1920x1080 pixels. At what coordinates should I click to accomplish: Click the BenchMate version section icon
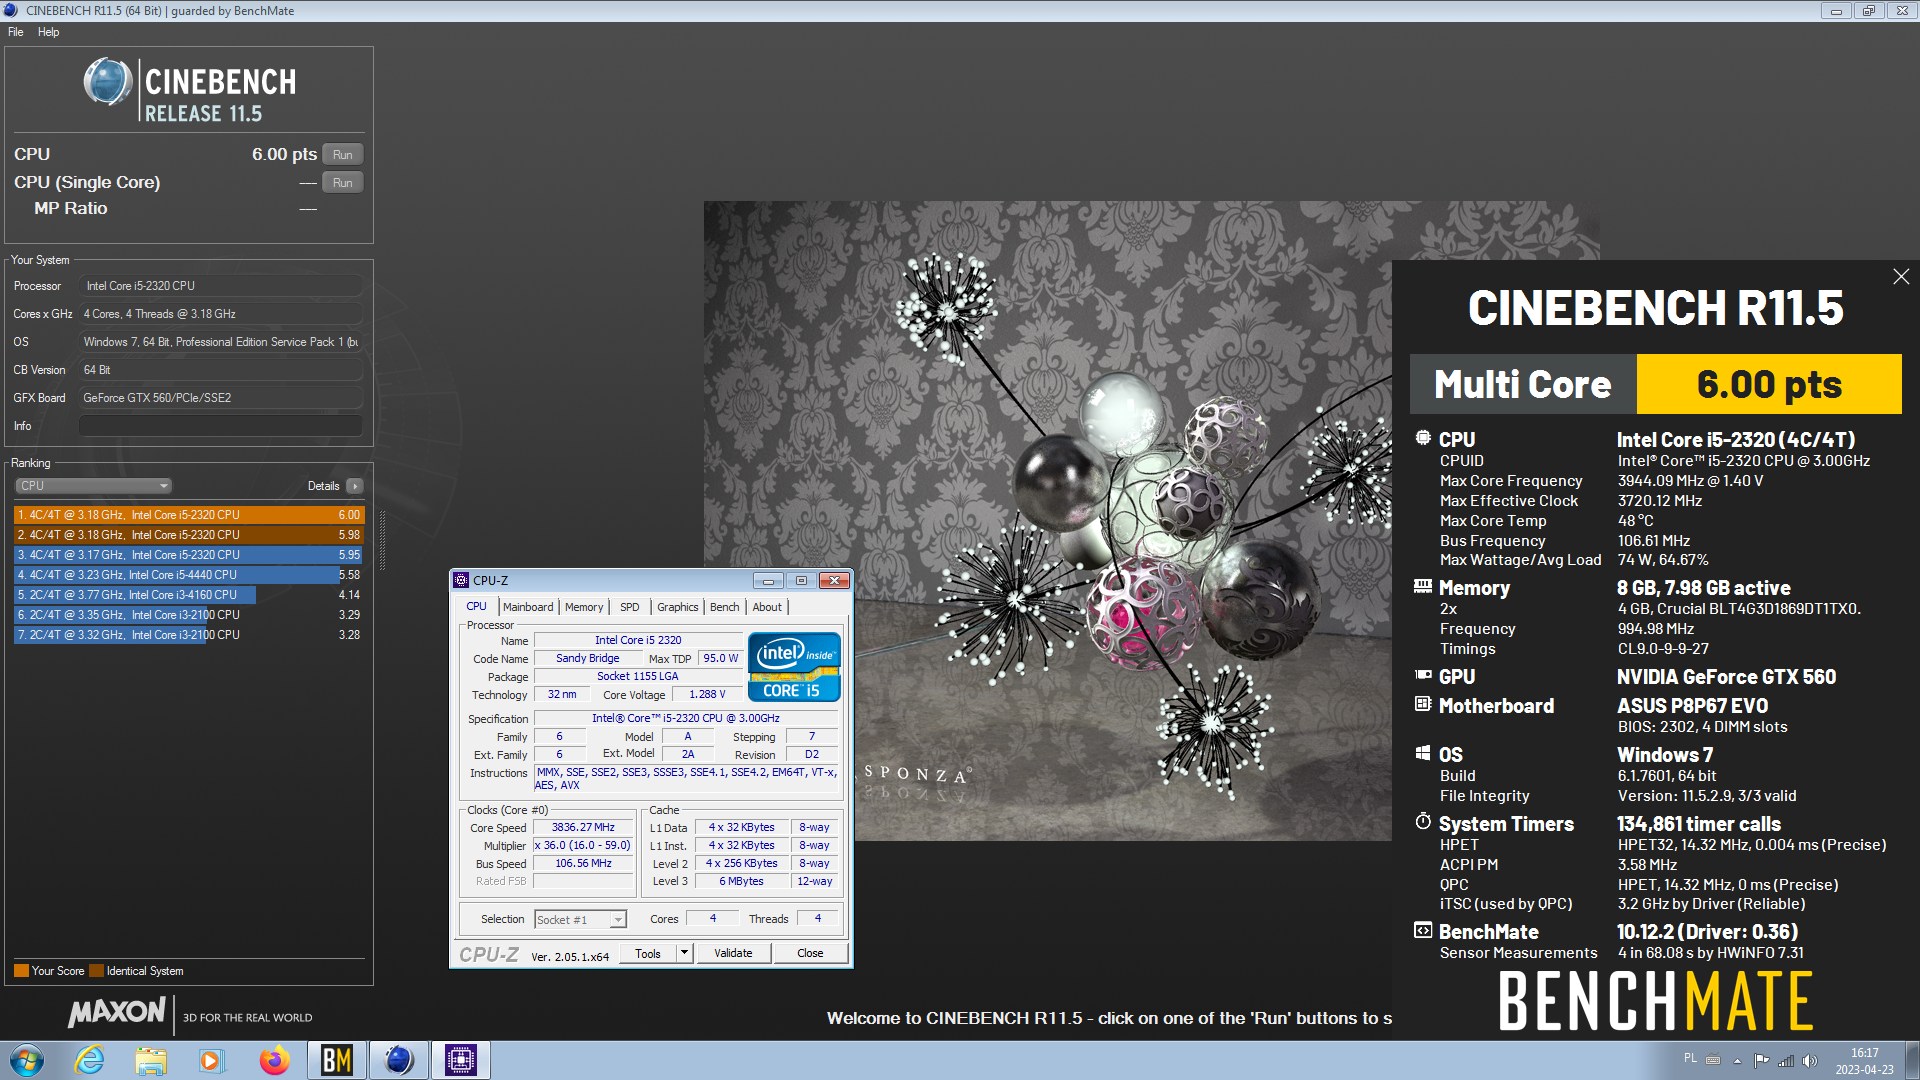click(x=1423, y=930)
